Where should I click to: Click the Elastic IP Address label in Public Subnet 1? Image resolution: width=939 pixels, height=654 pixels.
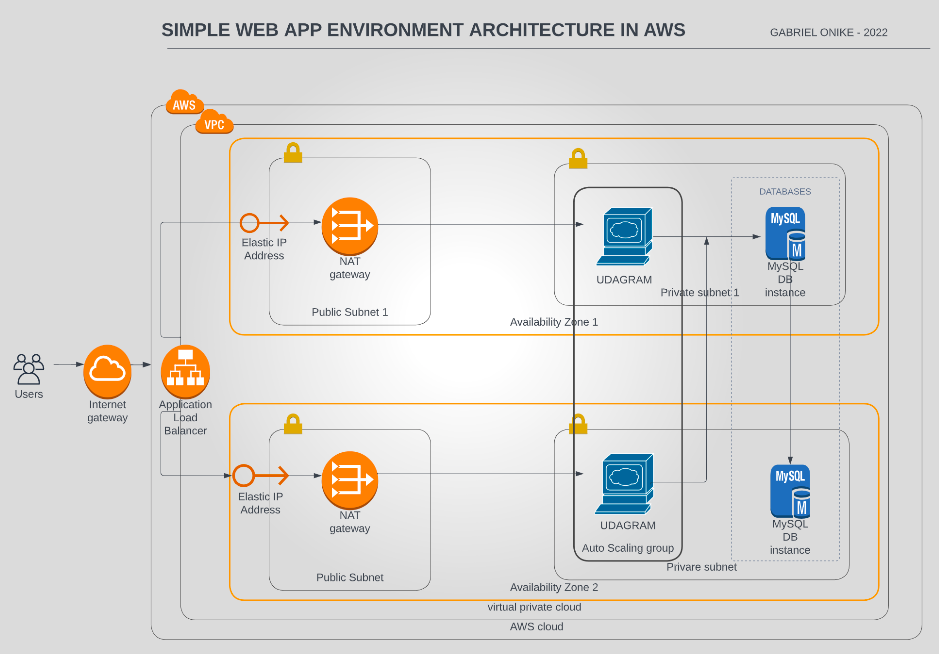click(263, 248)
